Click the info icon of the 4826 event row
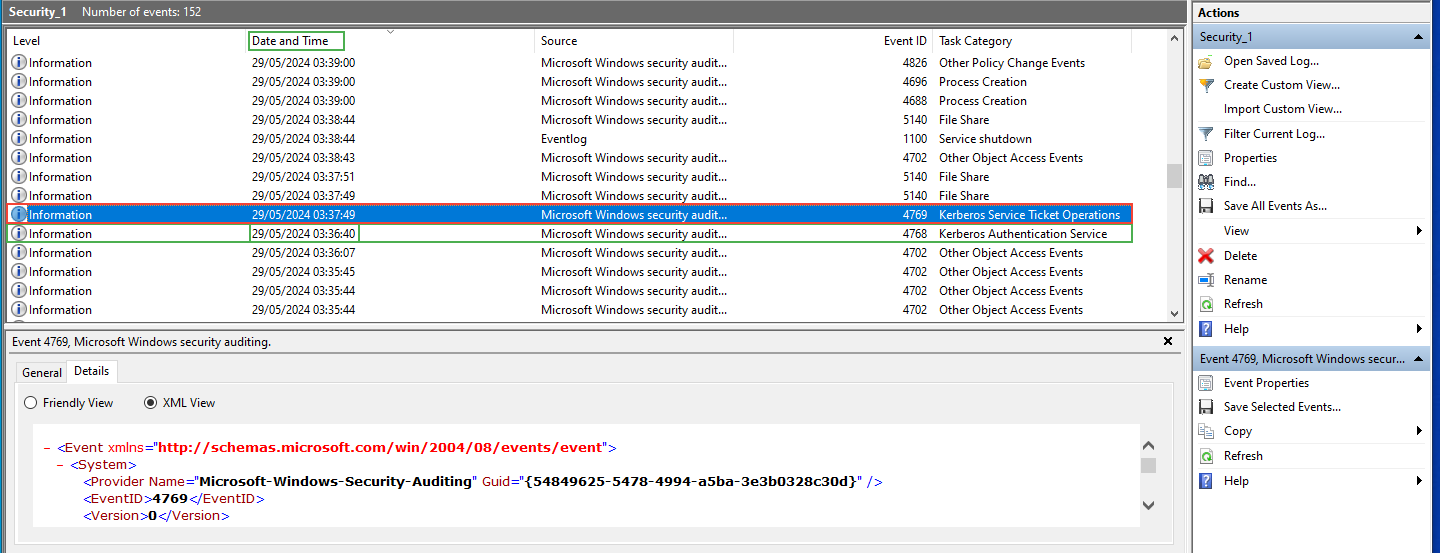Image resolution: width=1440 pixels, height=553 pixels. point(19,63)
